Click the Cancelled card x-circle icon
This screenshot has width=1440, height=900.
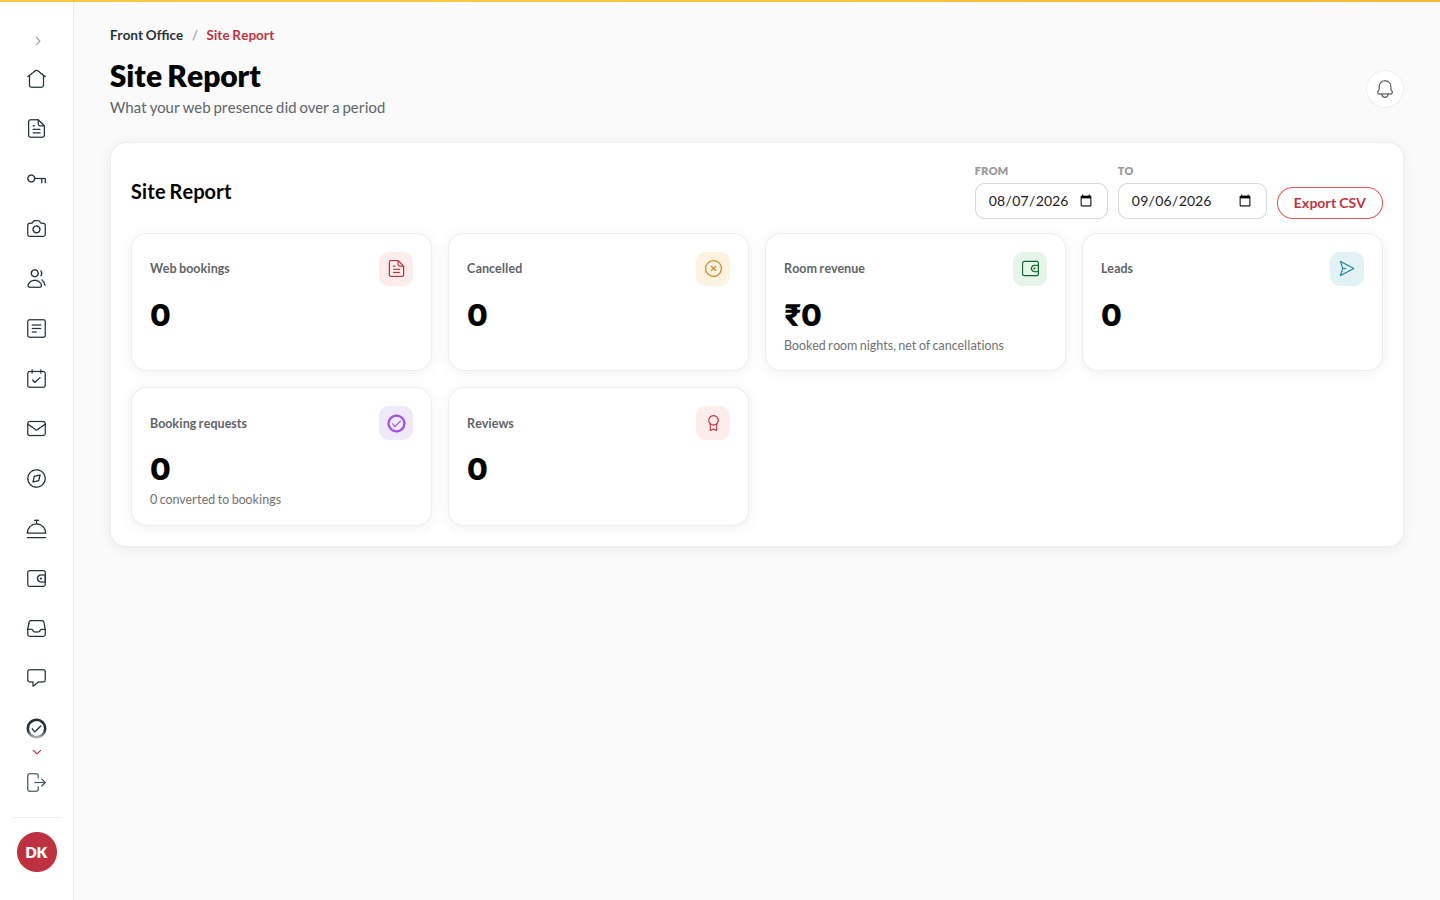click(713, 269)
